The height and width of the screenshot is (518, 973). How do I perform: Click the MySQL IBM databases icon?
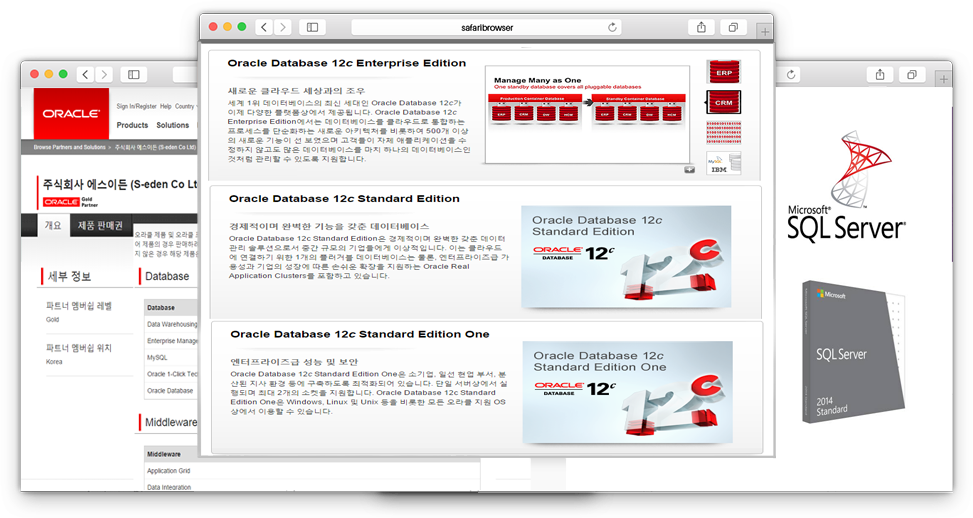724,163
